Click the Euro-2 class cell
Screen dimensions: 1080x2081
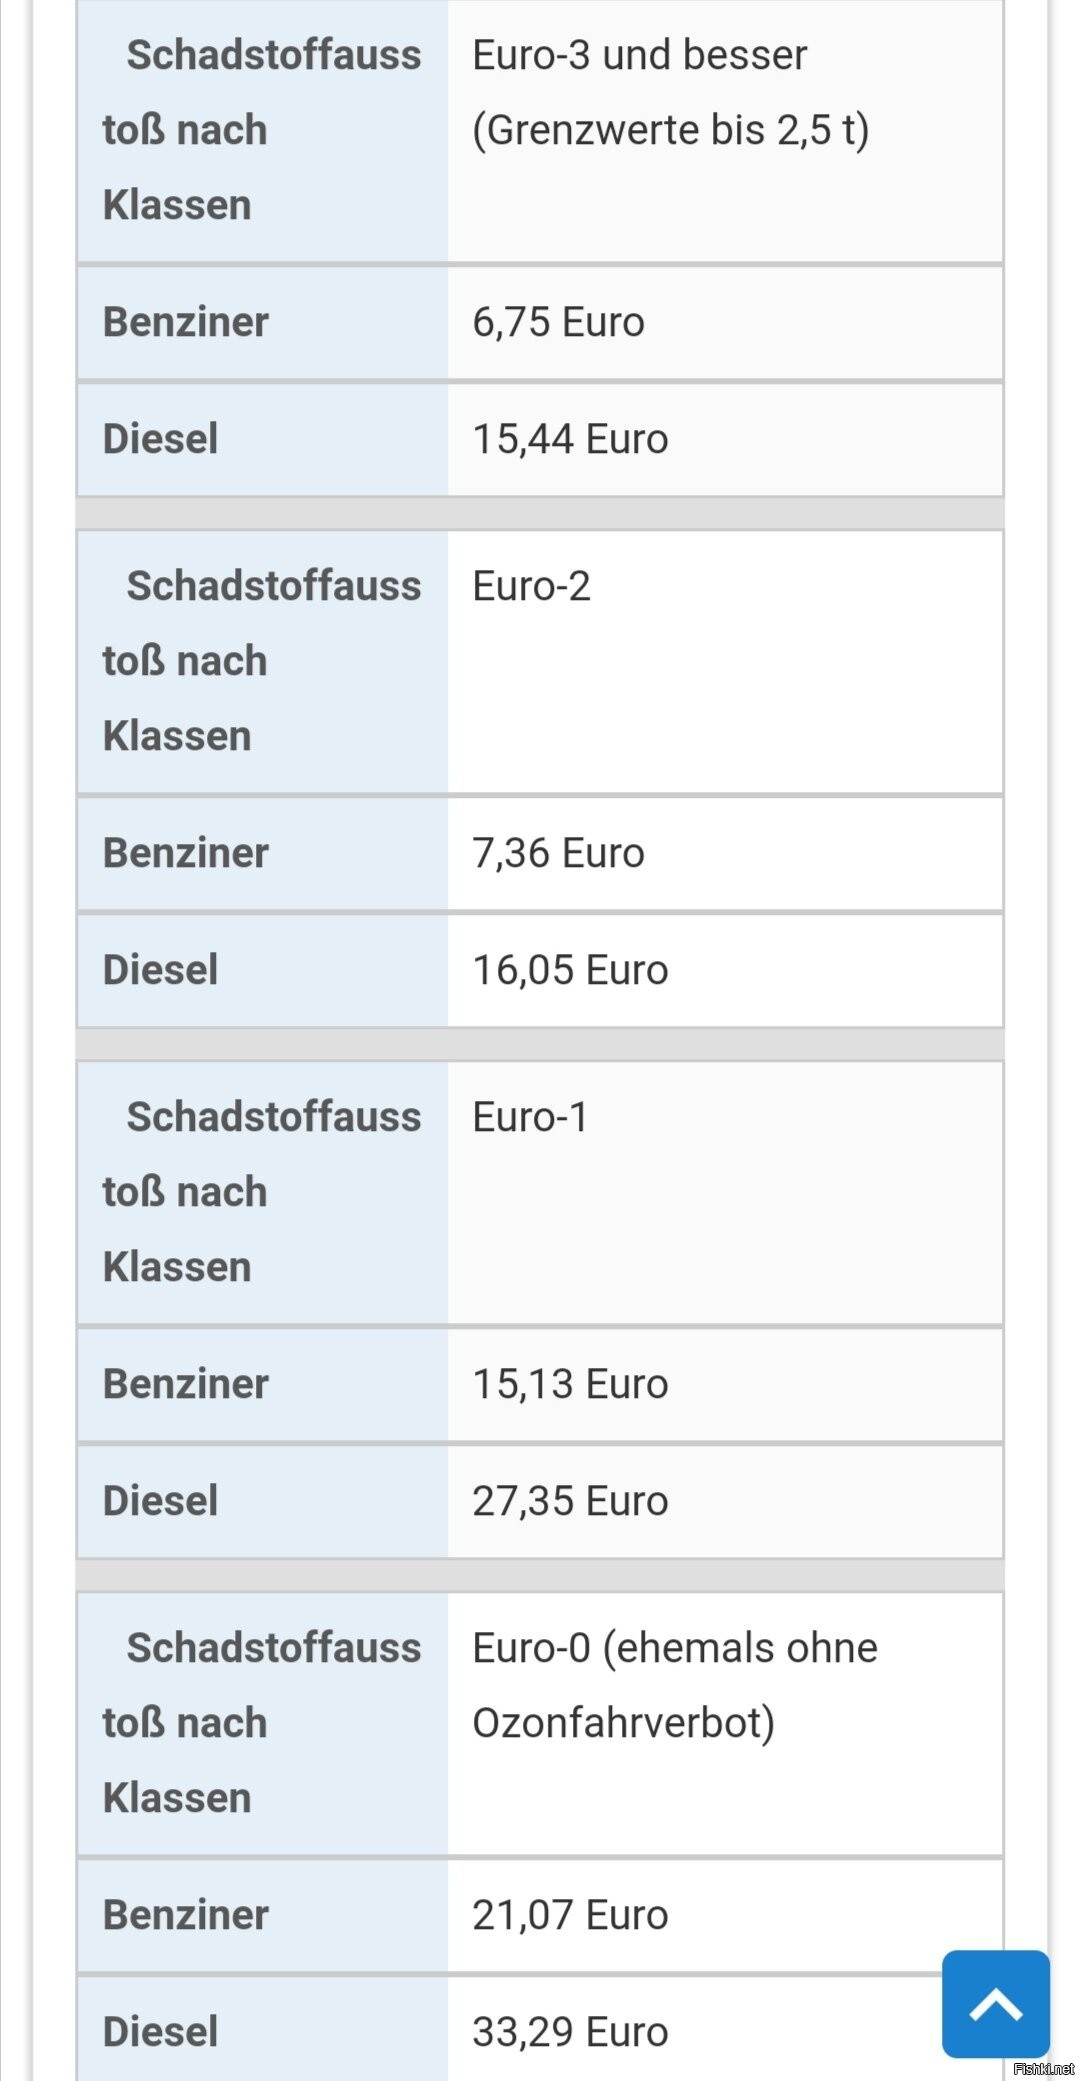coord(531,587)
